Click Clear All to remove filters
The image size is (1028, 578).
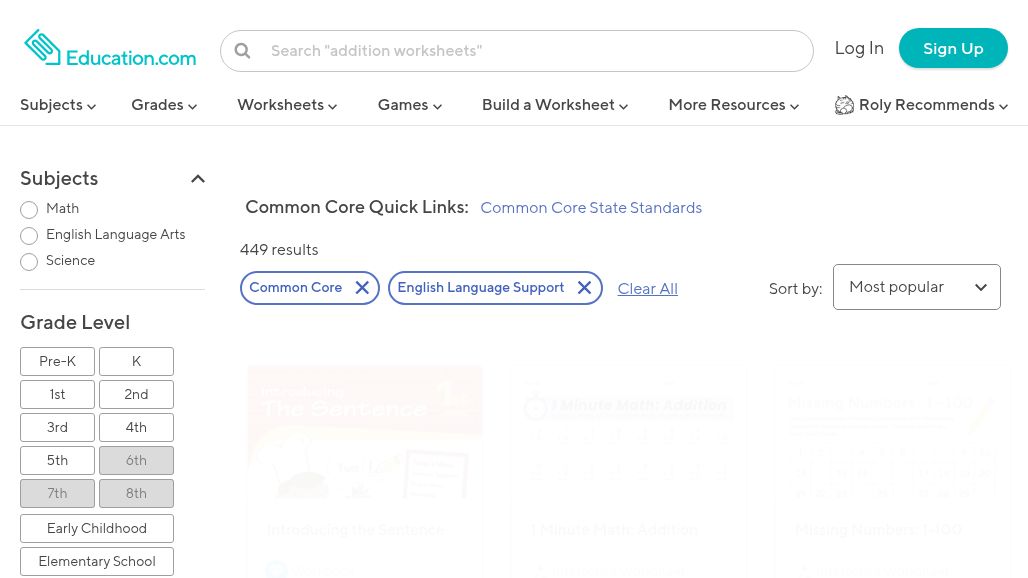[x=647, y=288]
